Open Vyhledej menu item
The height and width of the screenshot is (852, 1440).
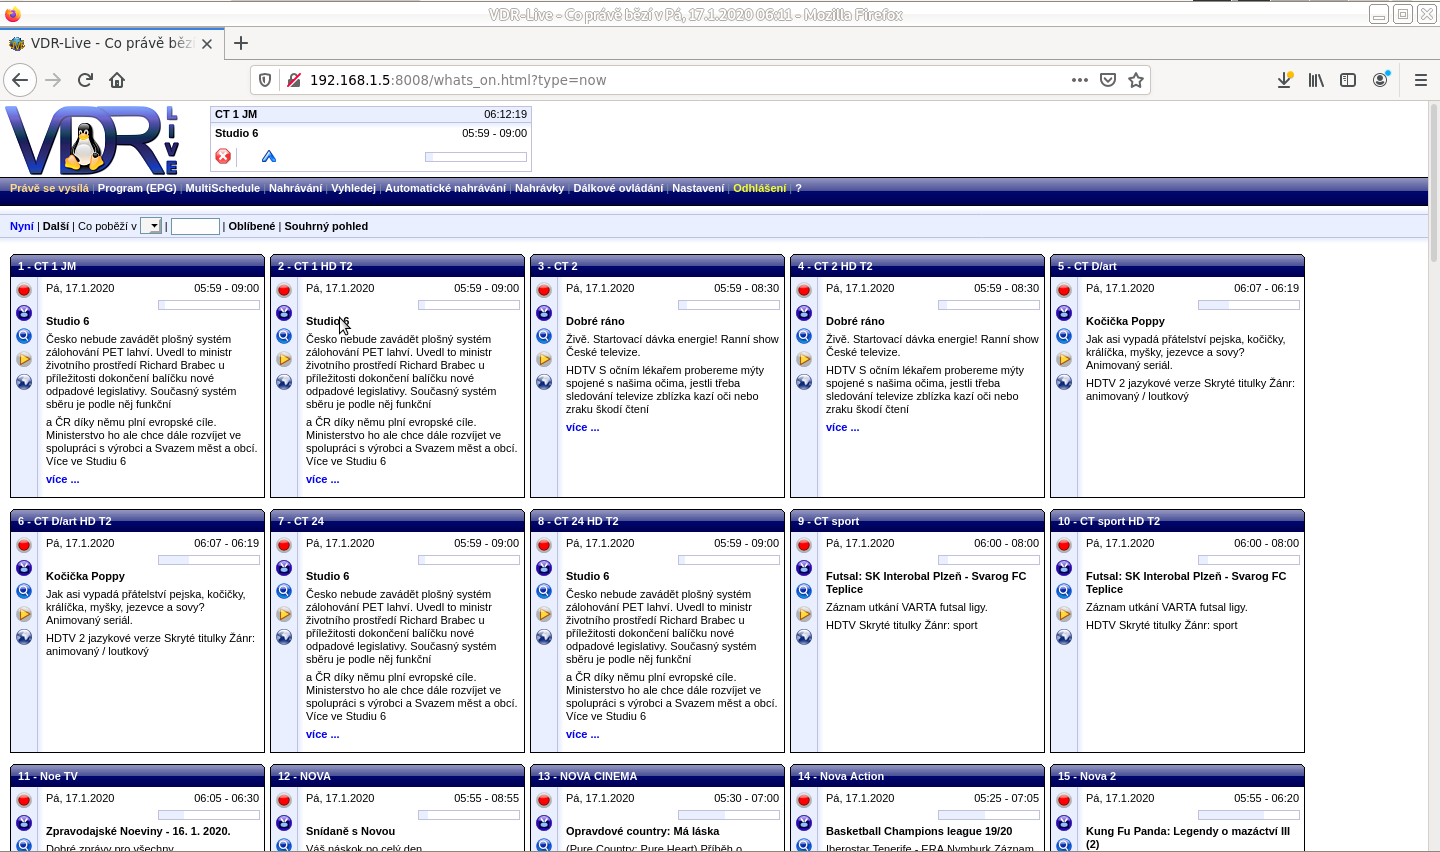click(x=354, y=188)
